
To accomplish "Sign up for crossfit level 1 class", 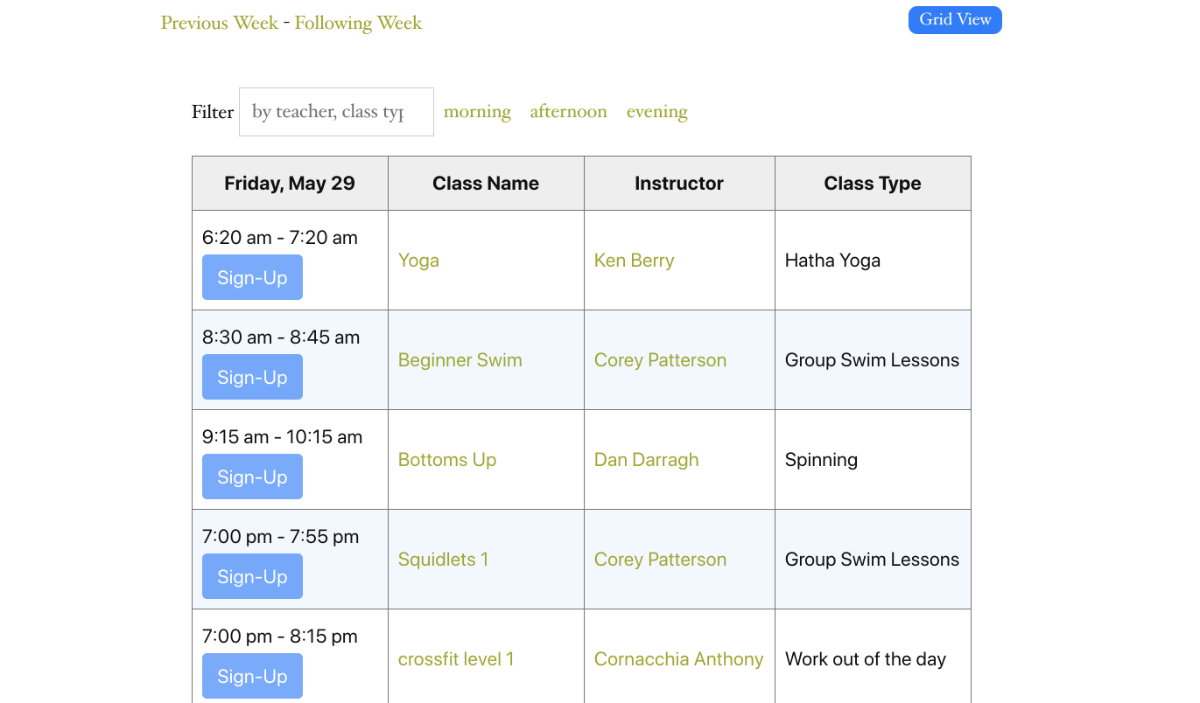I will [252, 676].
